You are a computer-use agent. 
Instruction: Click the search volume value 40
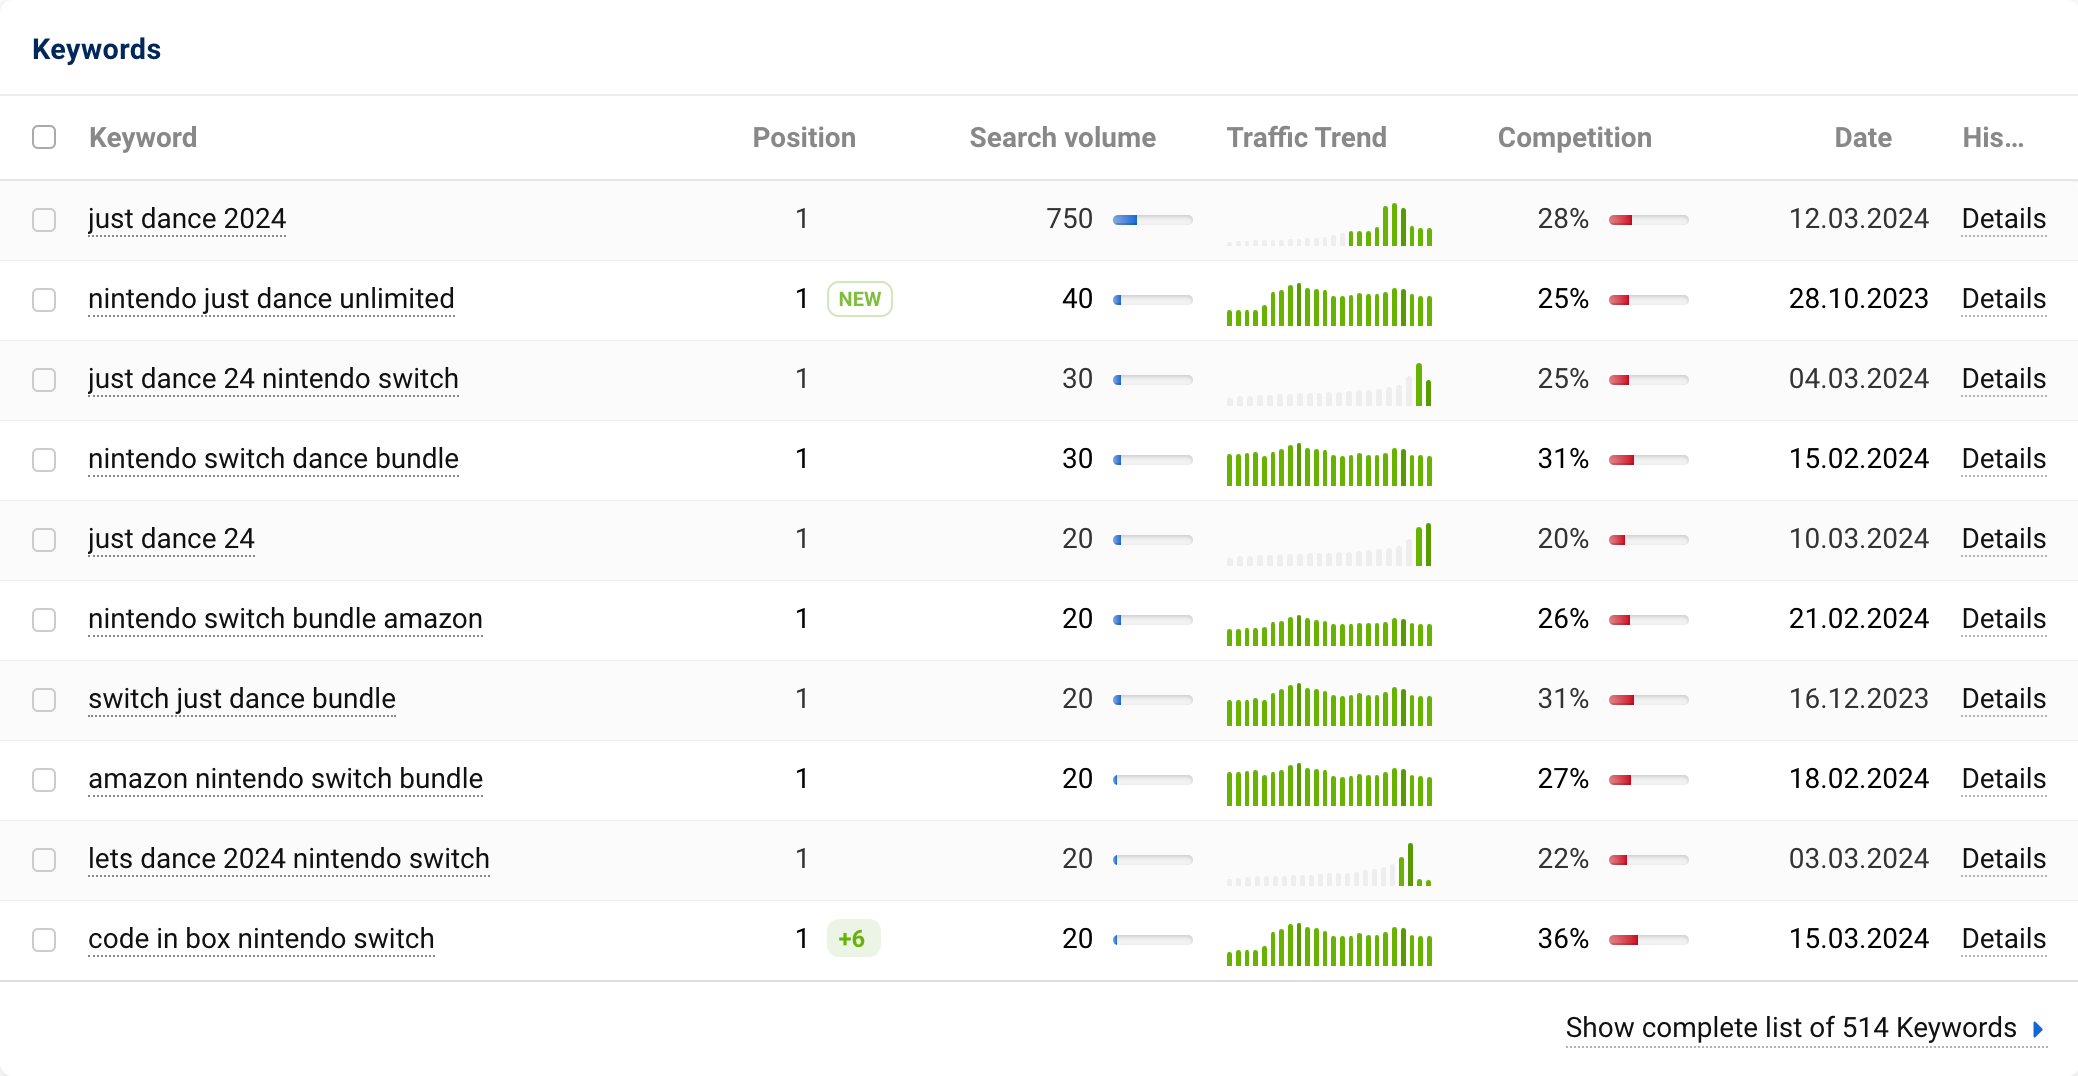point(1077,299)
